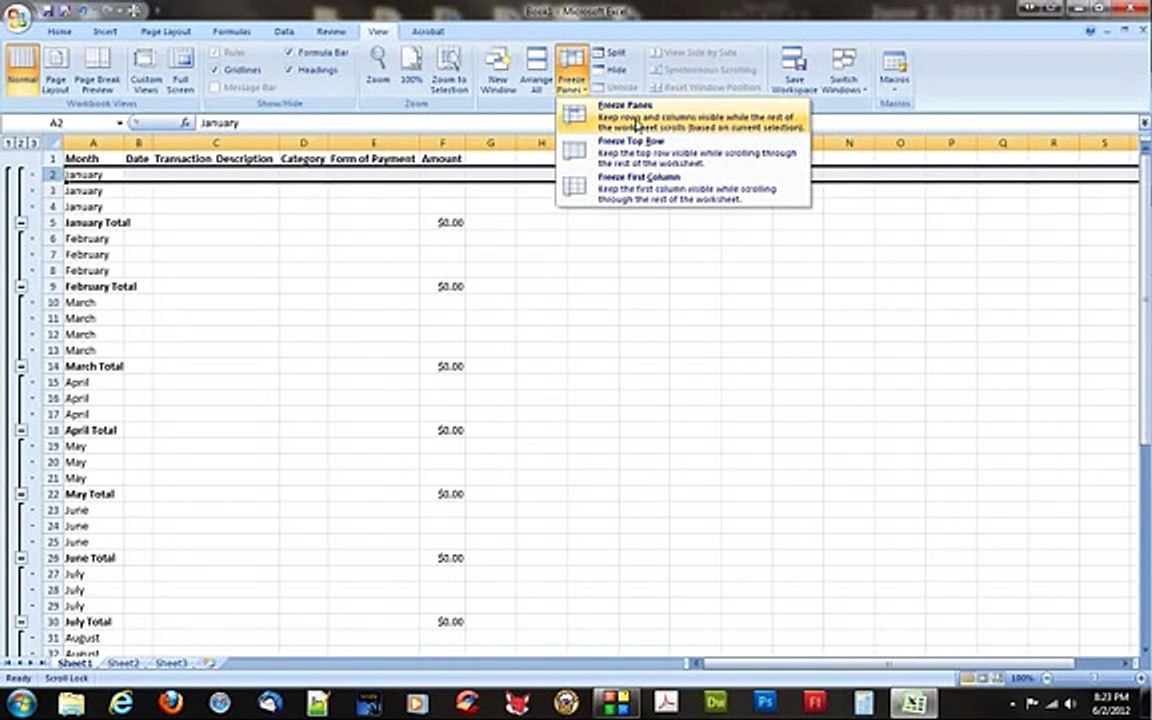Open the Home ribbon tab

[x=60, y=32]
